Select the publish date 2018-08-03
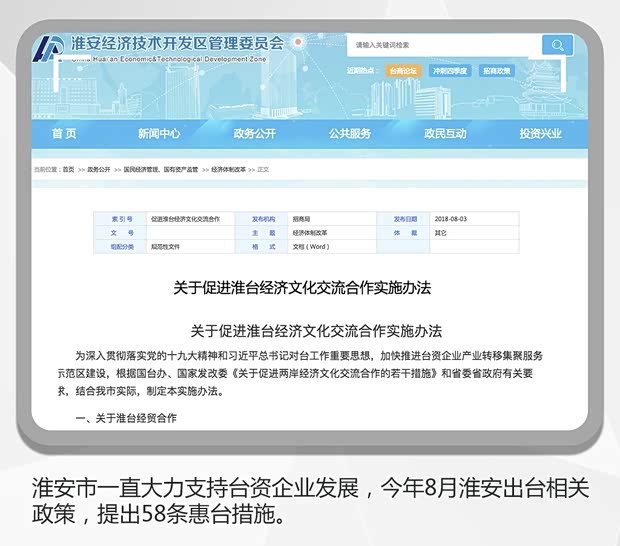The height and width of the screenshot is (546, 620). 450,219
